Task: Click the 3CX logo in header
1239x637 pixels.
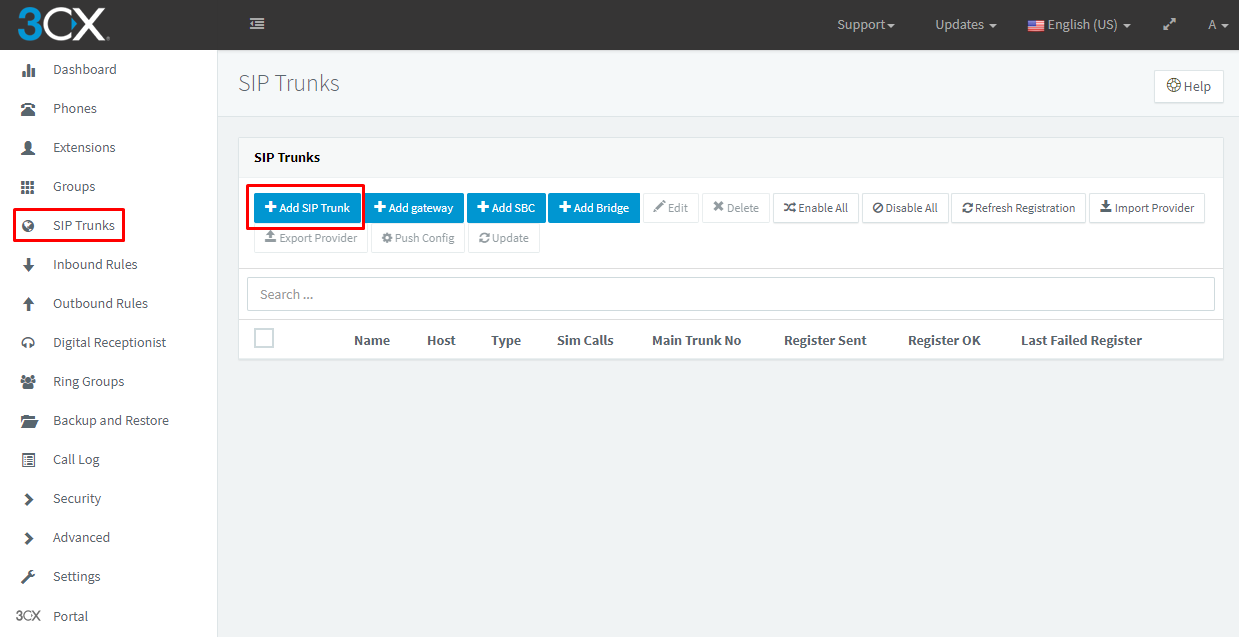Action: pyautogui.click(x=62, y=24)
